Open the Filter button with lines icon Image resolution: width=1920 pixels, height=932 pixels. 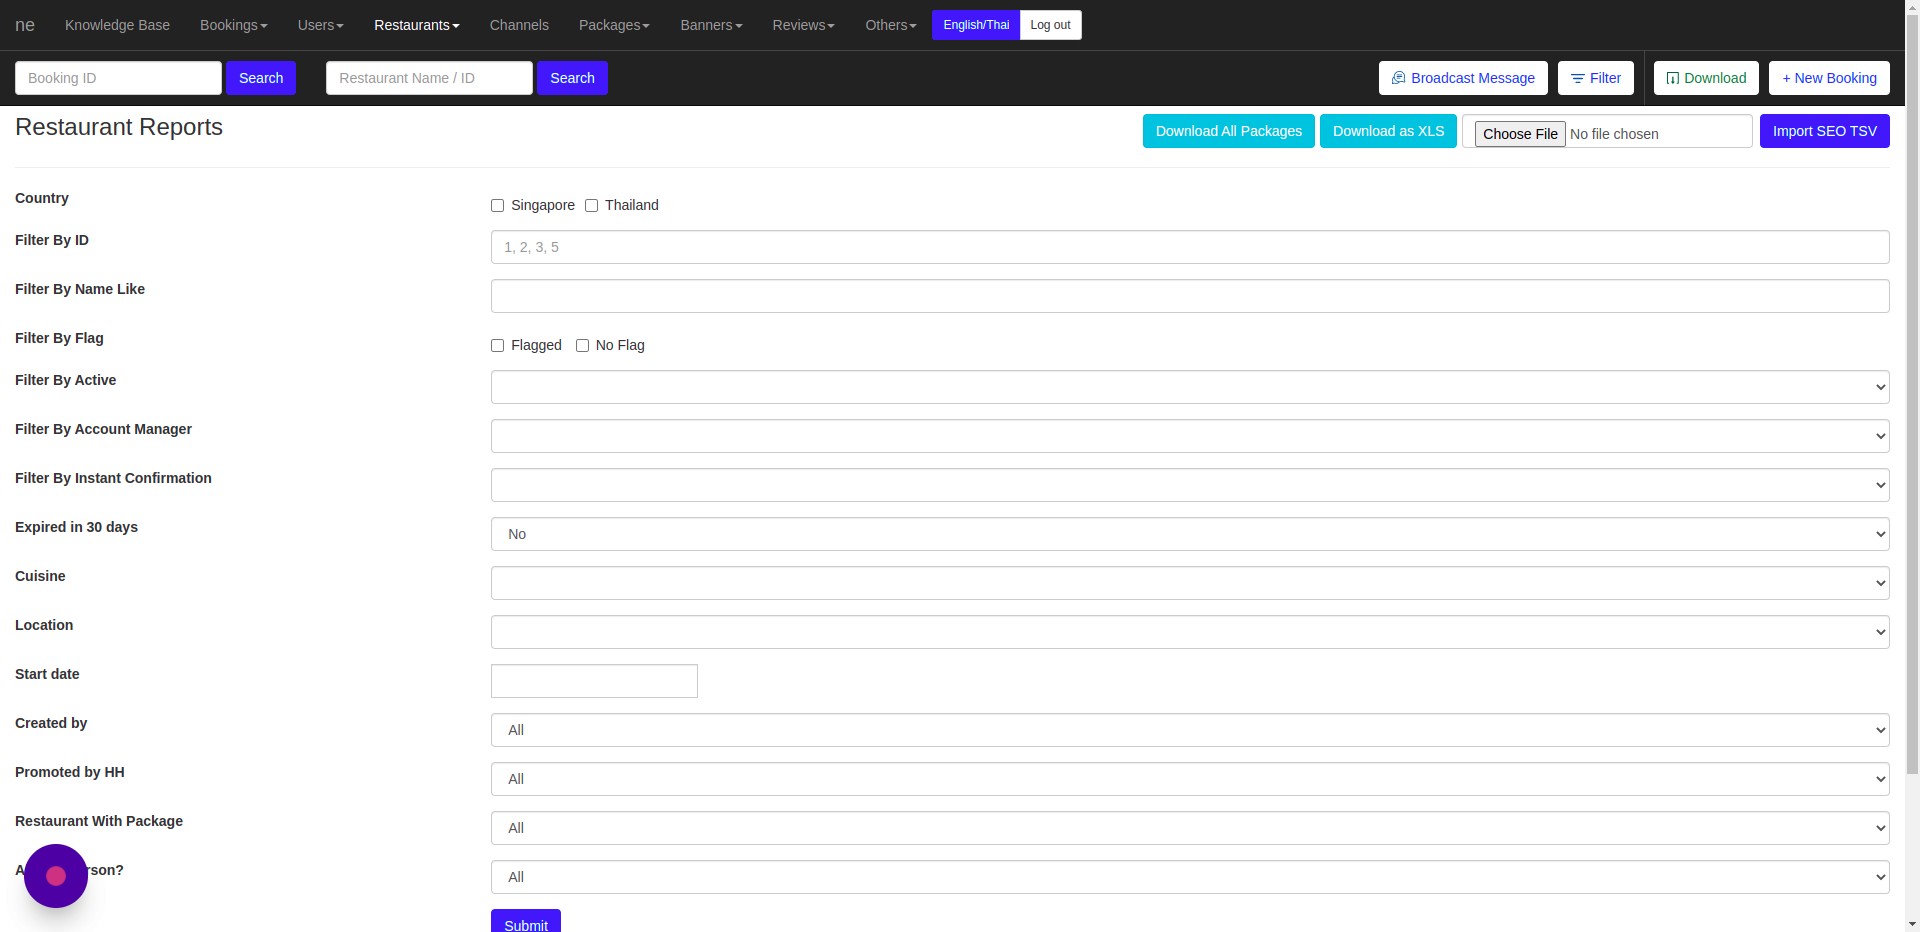click(x=1595, y=78)
